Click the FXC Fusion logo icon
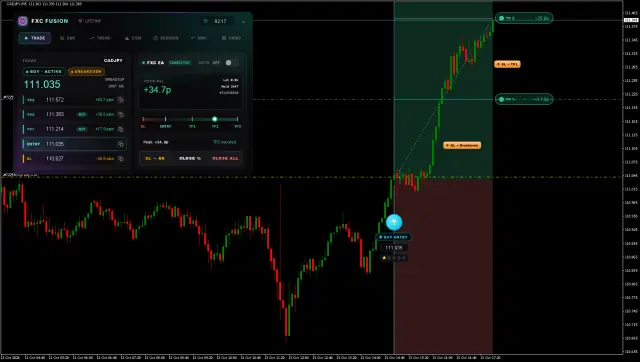Viewport: 640px width, 362px height. [23, 21]
